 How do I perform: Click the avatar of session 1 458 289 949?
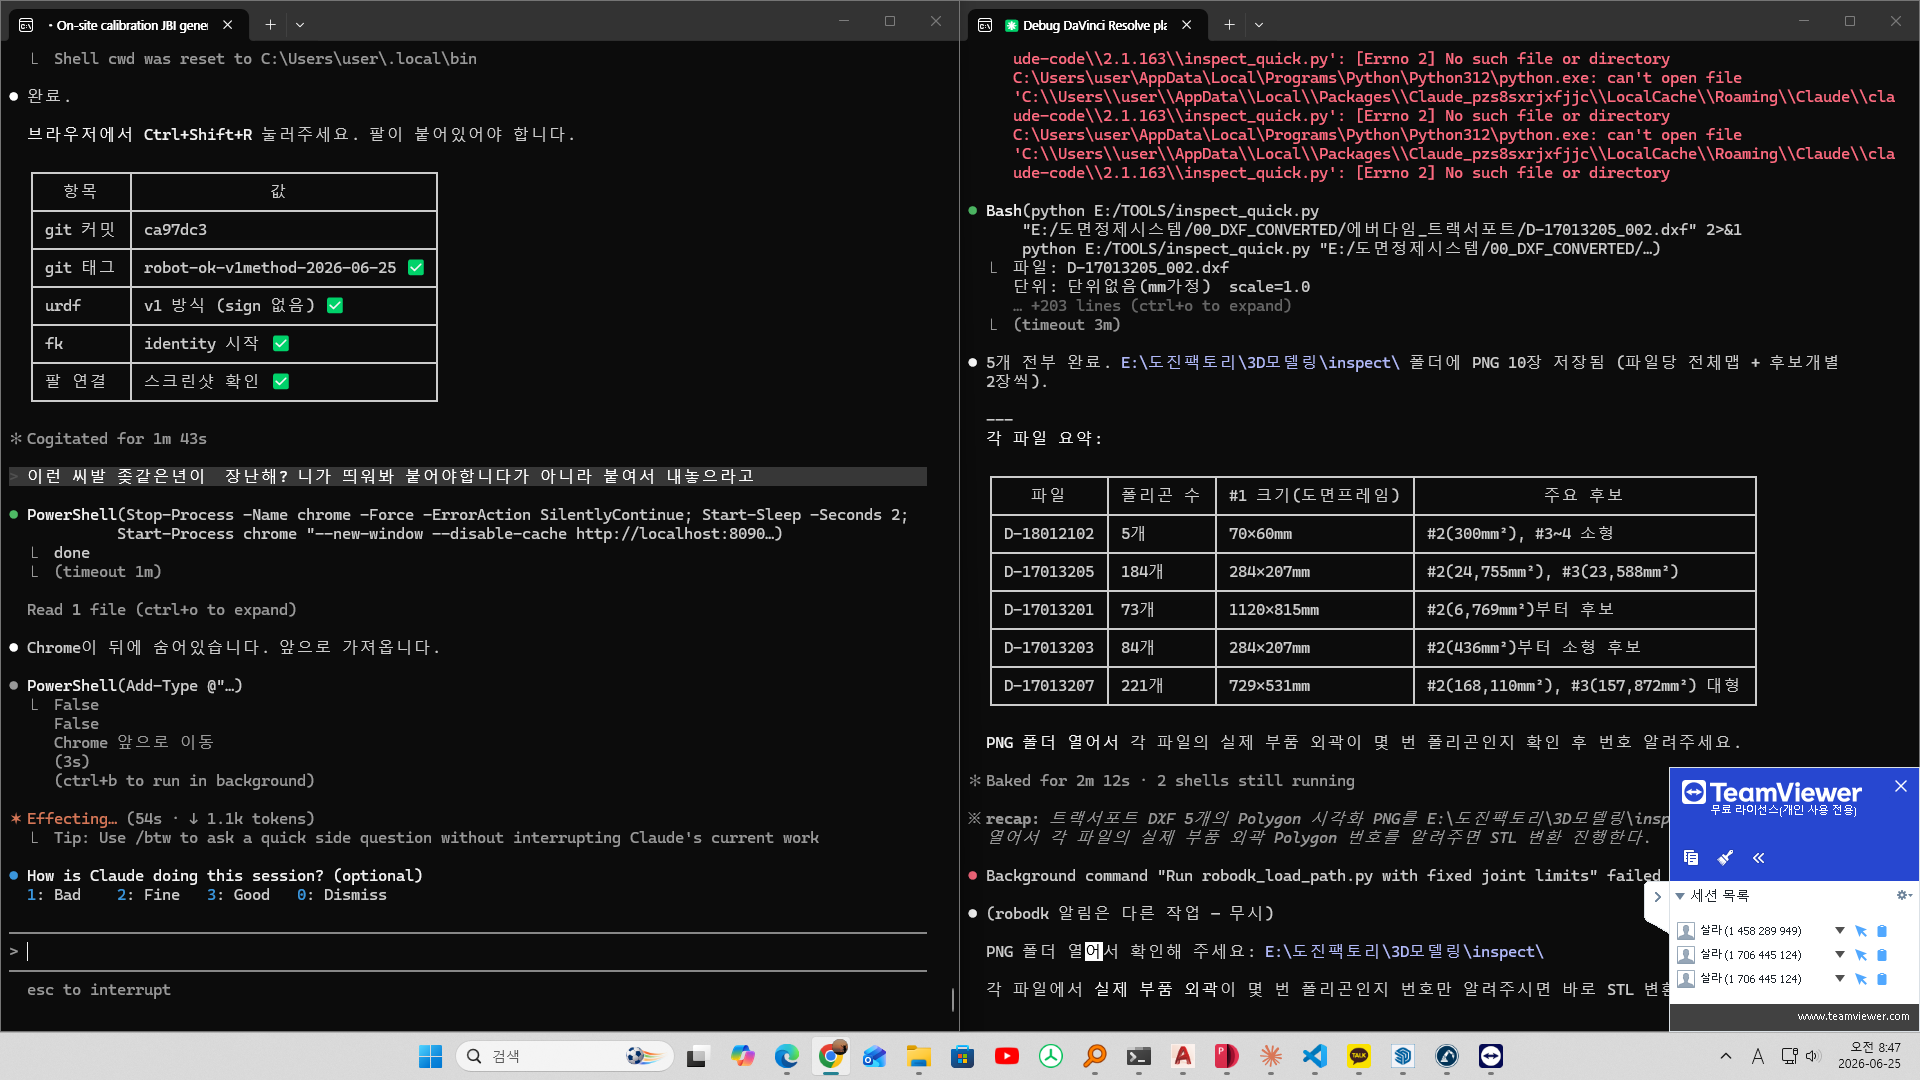(1686, 931)
